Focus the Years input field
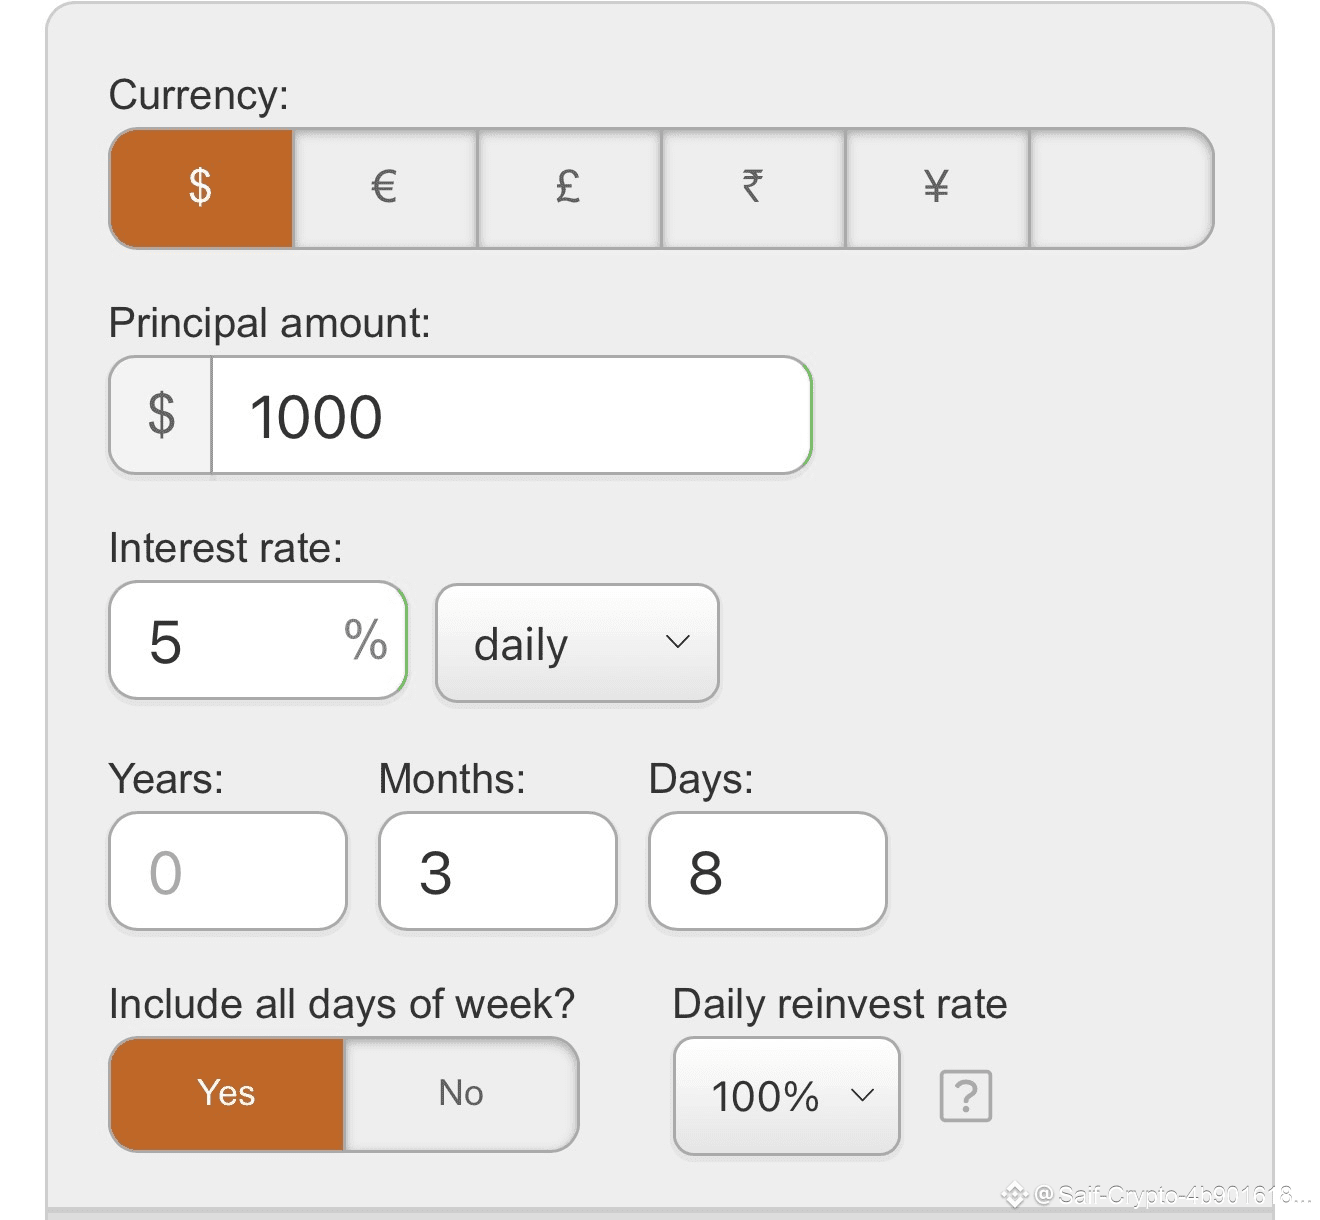 pyautogui.click(x=228, y=872)
